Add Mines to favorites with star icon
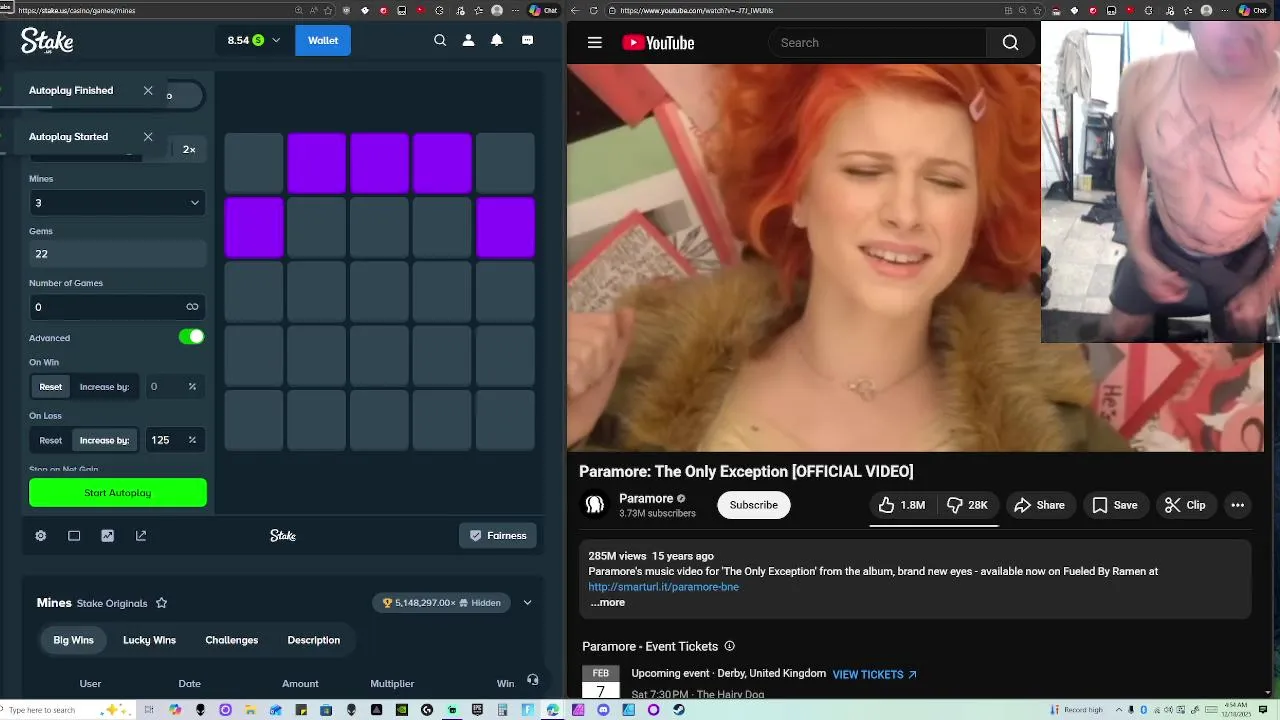This screenshot has width=1280, height=720. click(x=161, y=603)
